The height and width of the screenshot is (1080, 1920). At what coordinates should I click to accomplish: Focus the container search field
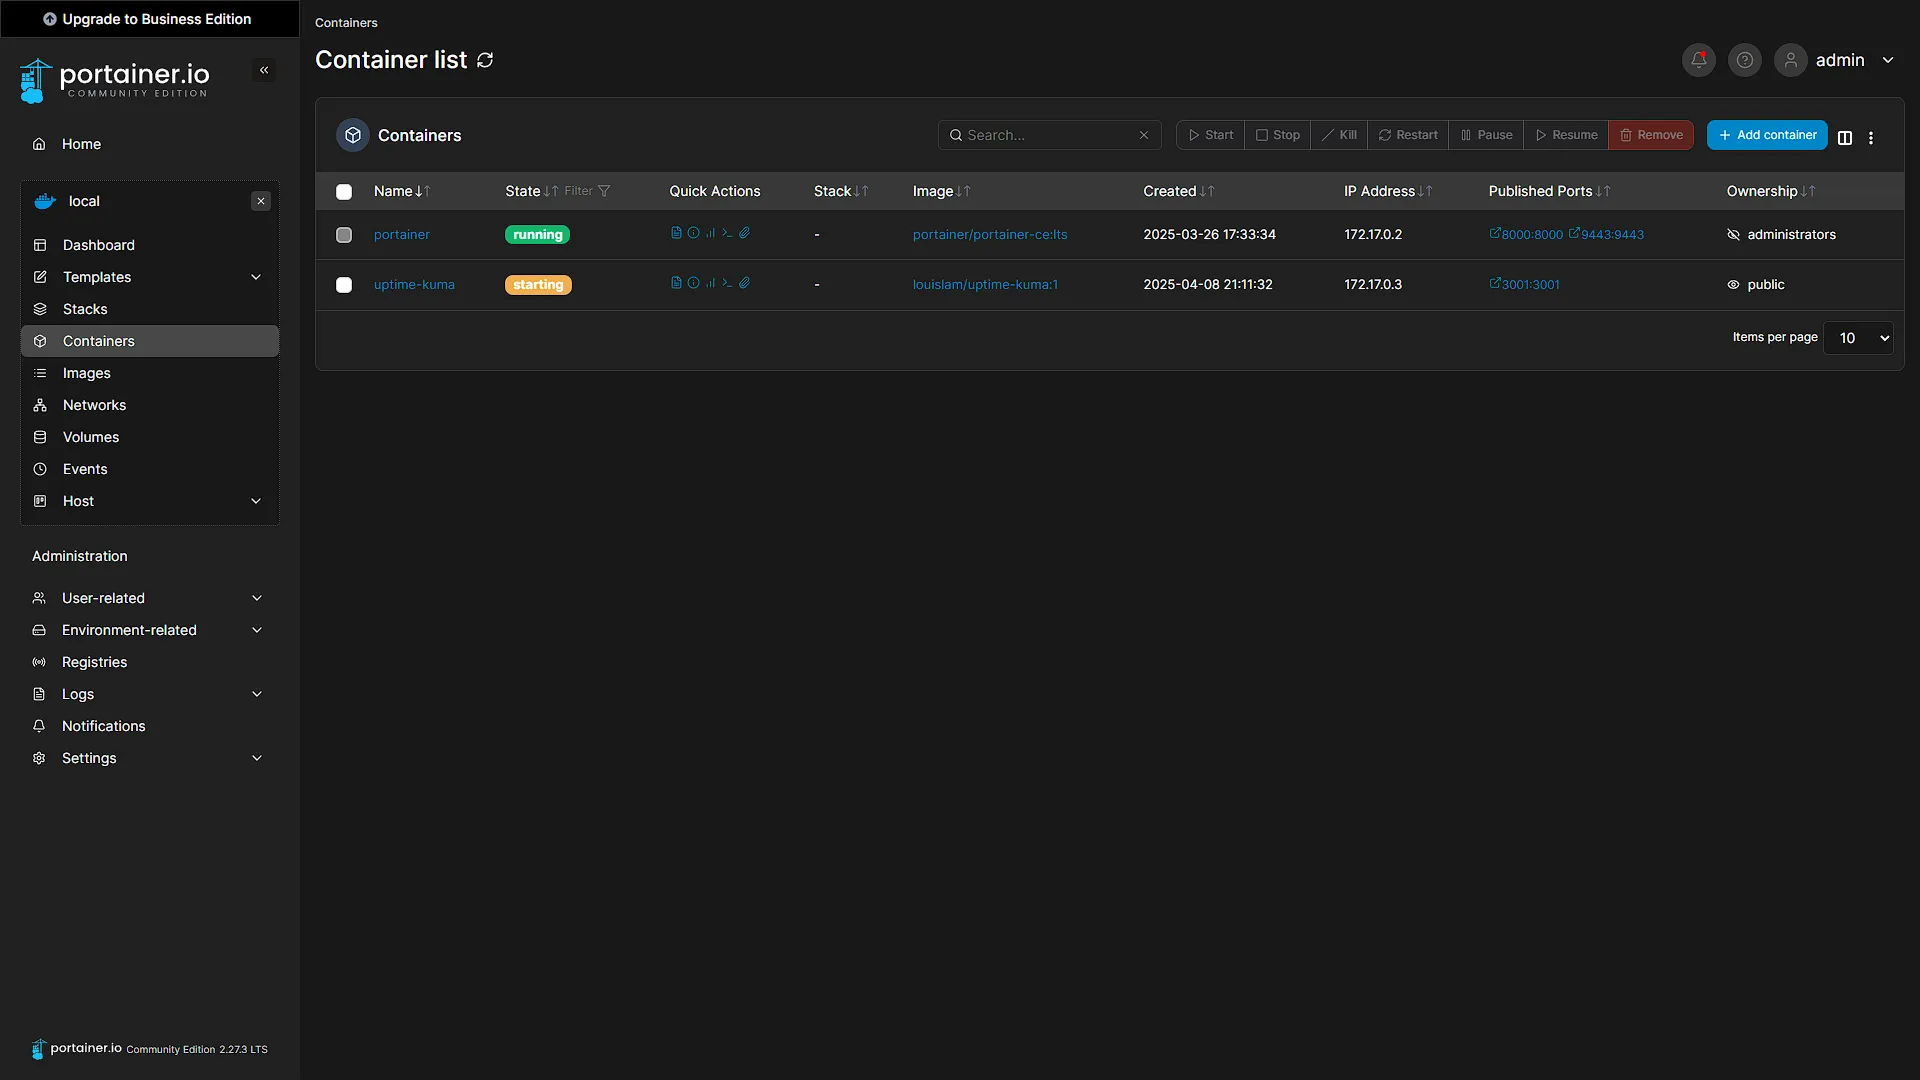pos(1049,135)
